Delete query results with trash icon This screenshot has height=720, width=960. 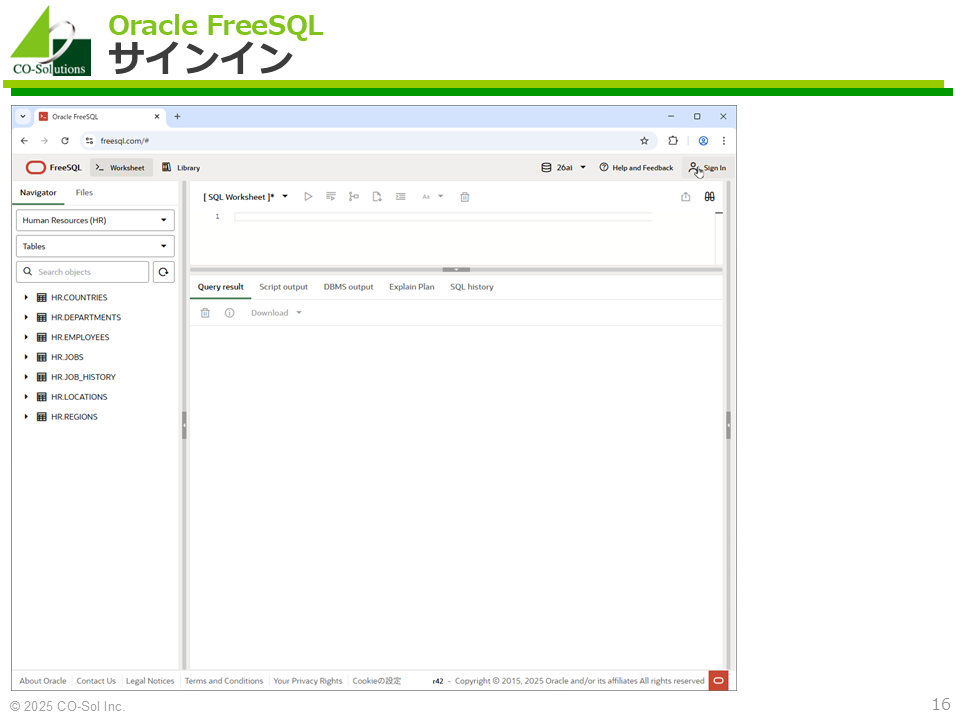205,313
